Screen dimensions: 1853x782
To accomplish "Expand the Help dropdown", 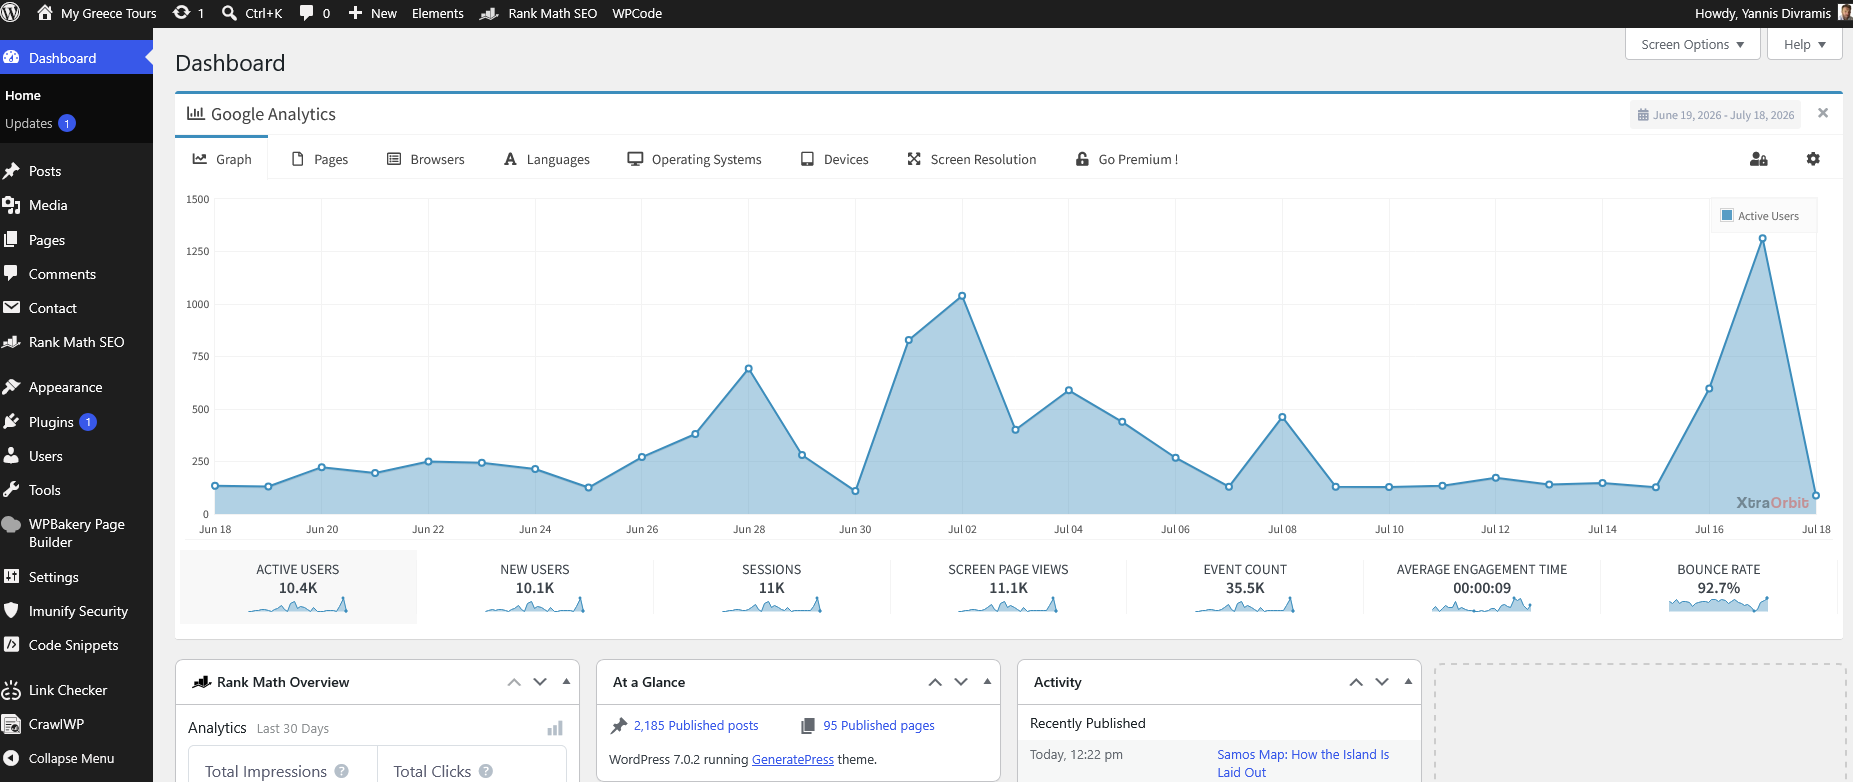I will pyautogui.click(x=1805, y=44).
